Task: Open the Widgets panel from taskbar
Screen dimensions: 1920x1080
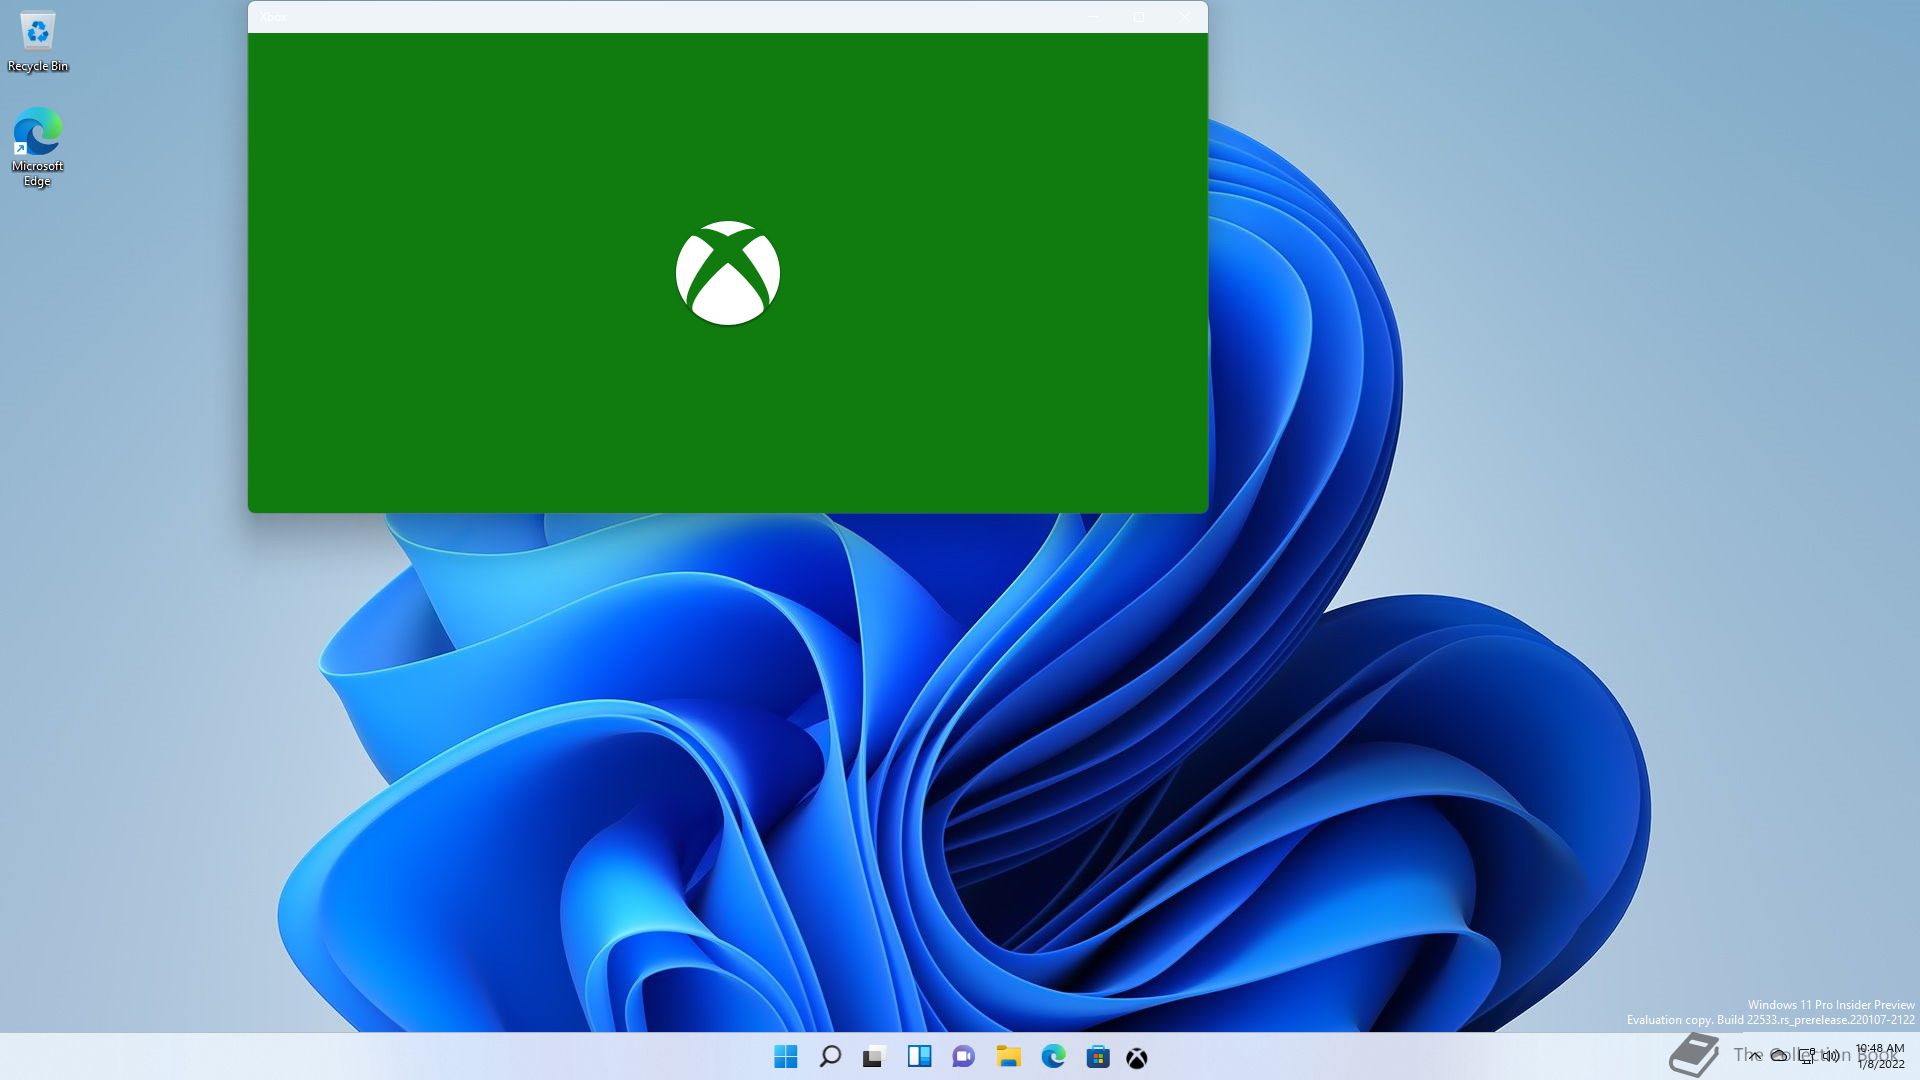Action: pos(919,1057)
